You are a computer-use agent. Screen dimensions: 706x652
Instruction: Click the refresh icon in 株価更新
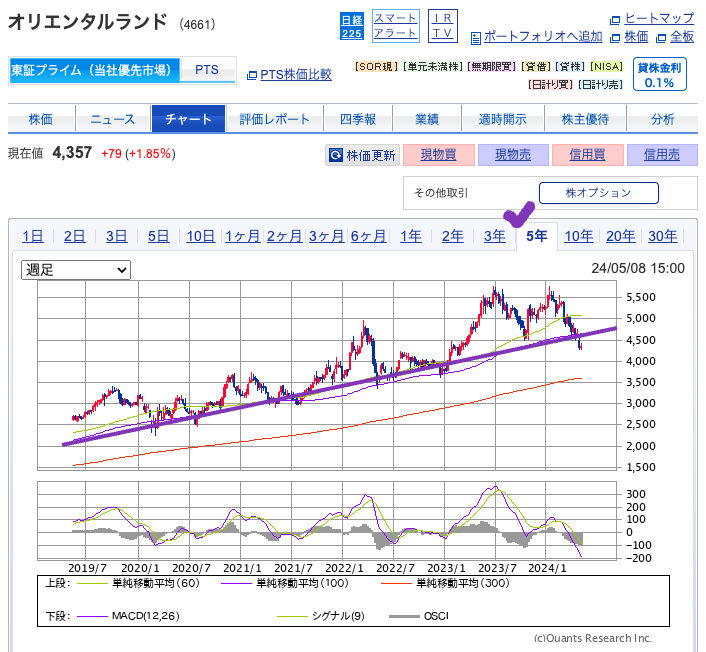point(336,155)
